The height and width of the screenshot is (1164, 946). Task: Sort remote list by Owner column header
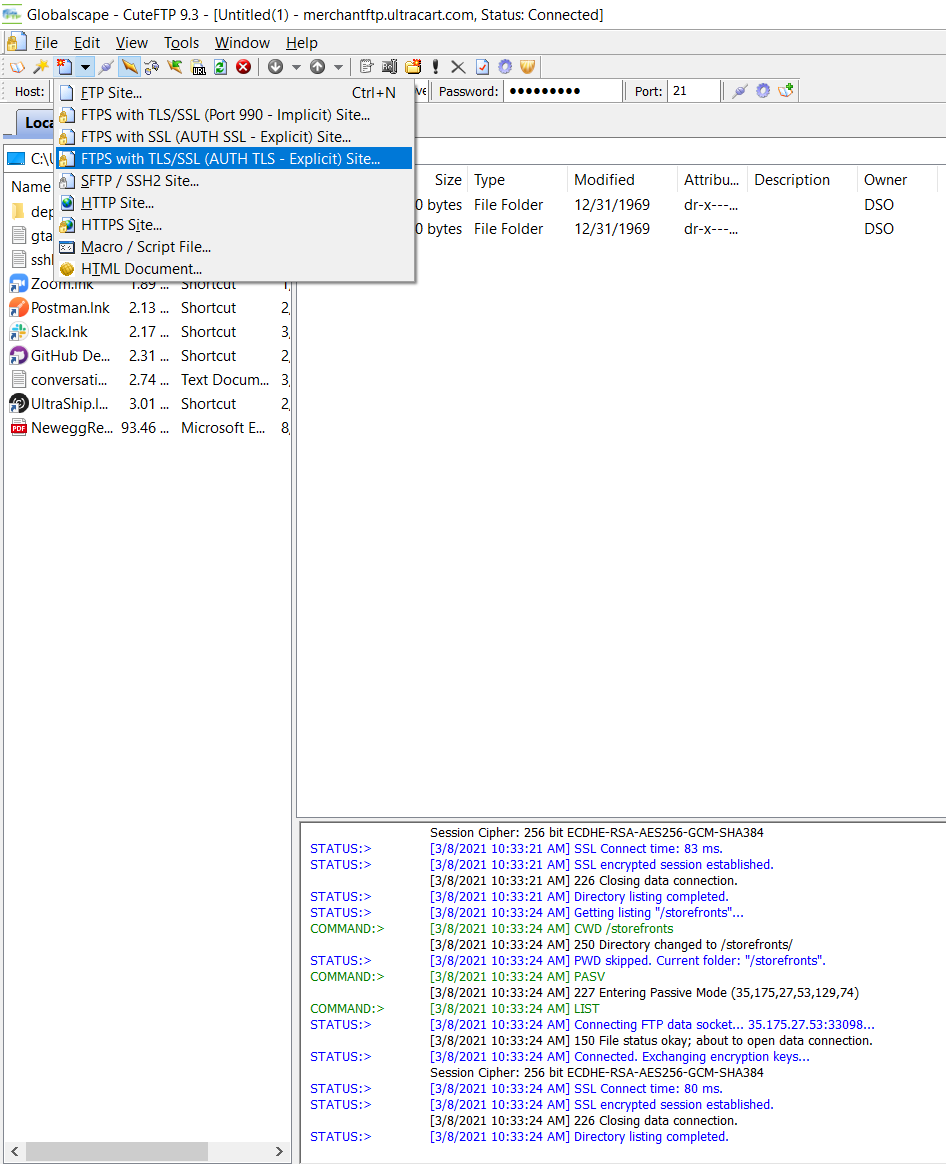tap(898, 180)
